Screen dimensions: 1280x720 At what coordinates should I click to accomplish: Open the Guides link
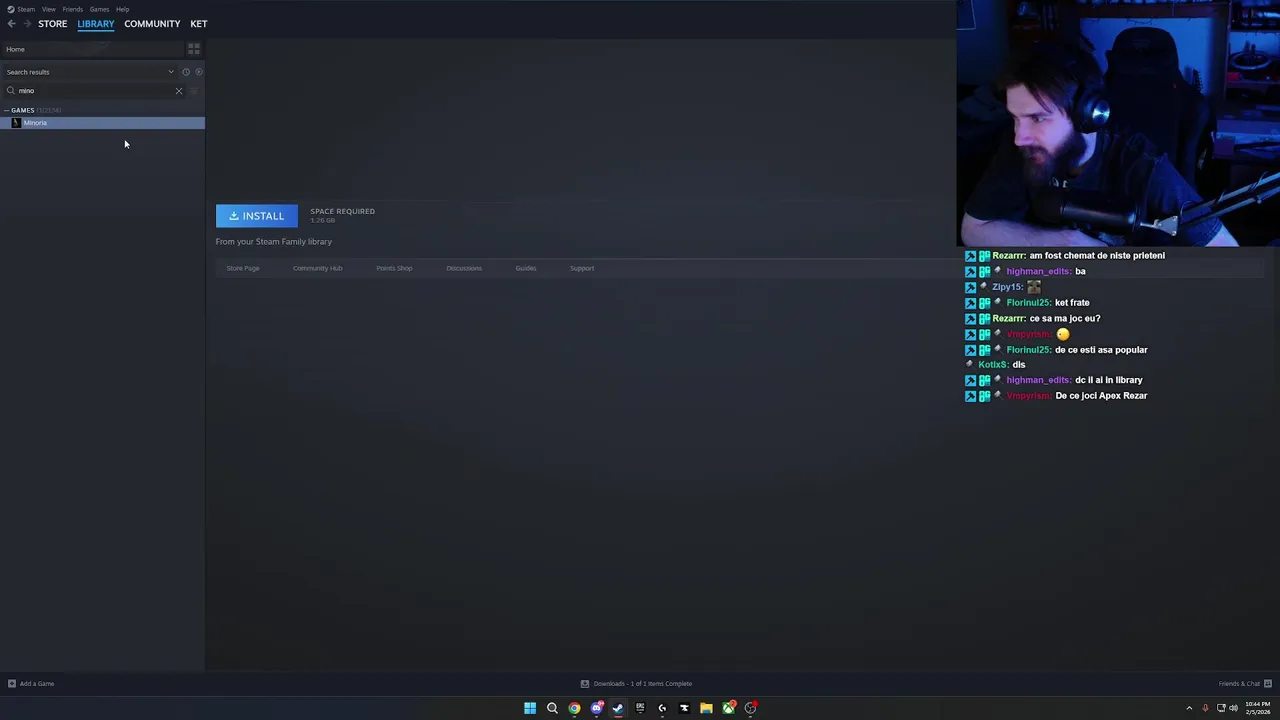[x=526, y=268]
